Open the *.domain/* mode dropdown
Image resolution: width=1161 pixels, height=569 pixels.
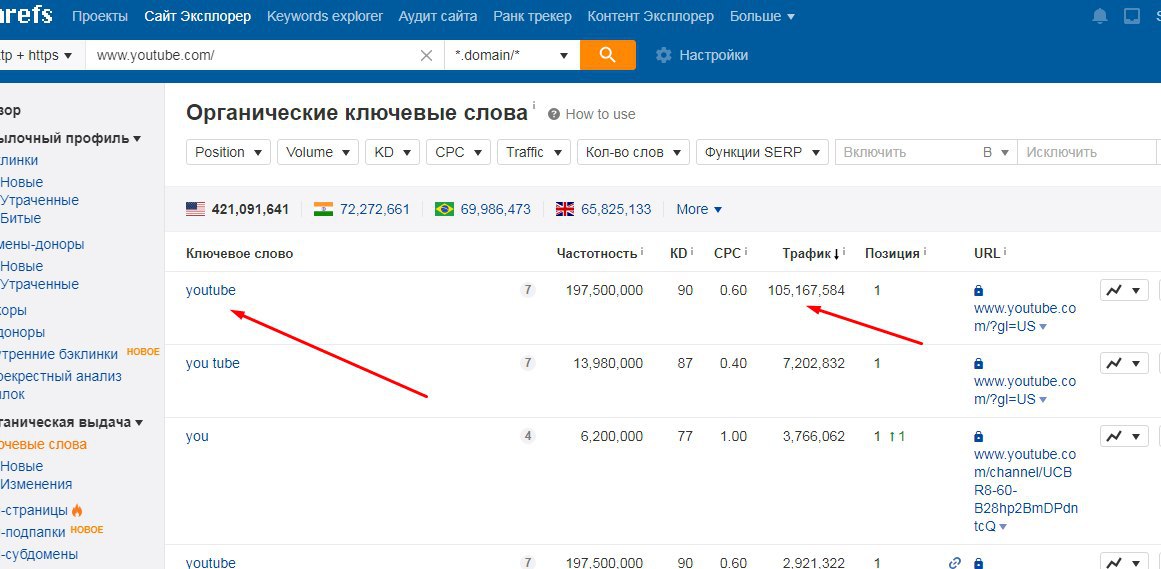coord(512,55)
